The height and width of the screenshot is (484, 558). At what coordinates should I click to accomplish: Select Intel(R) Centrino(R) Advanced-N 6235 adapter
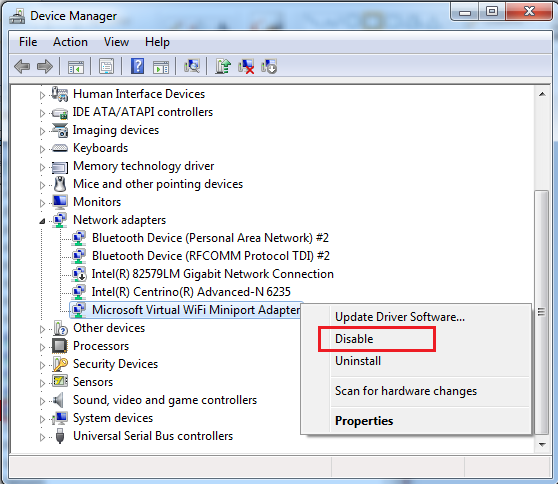click(191, 292)
